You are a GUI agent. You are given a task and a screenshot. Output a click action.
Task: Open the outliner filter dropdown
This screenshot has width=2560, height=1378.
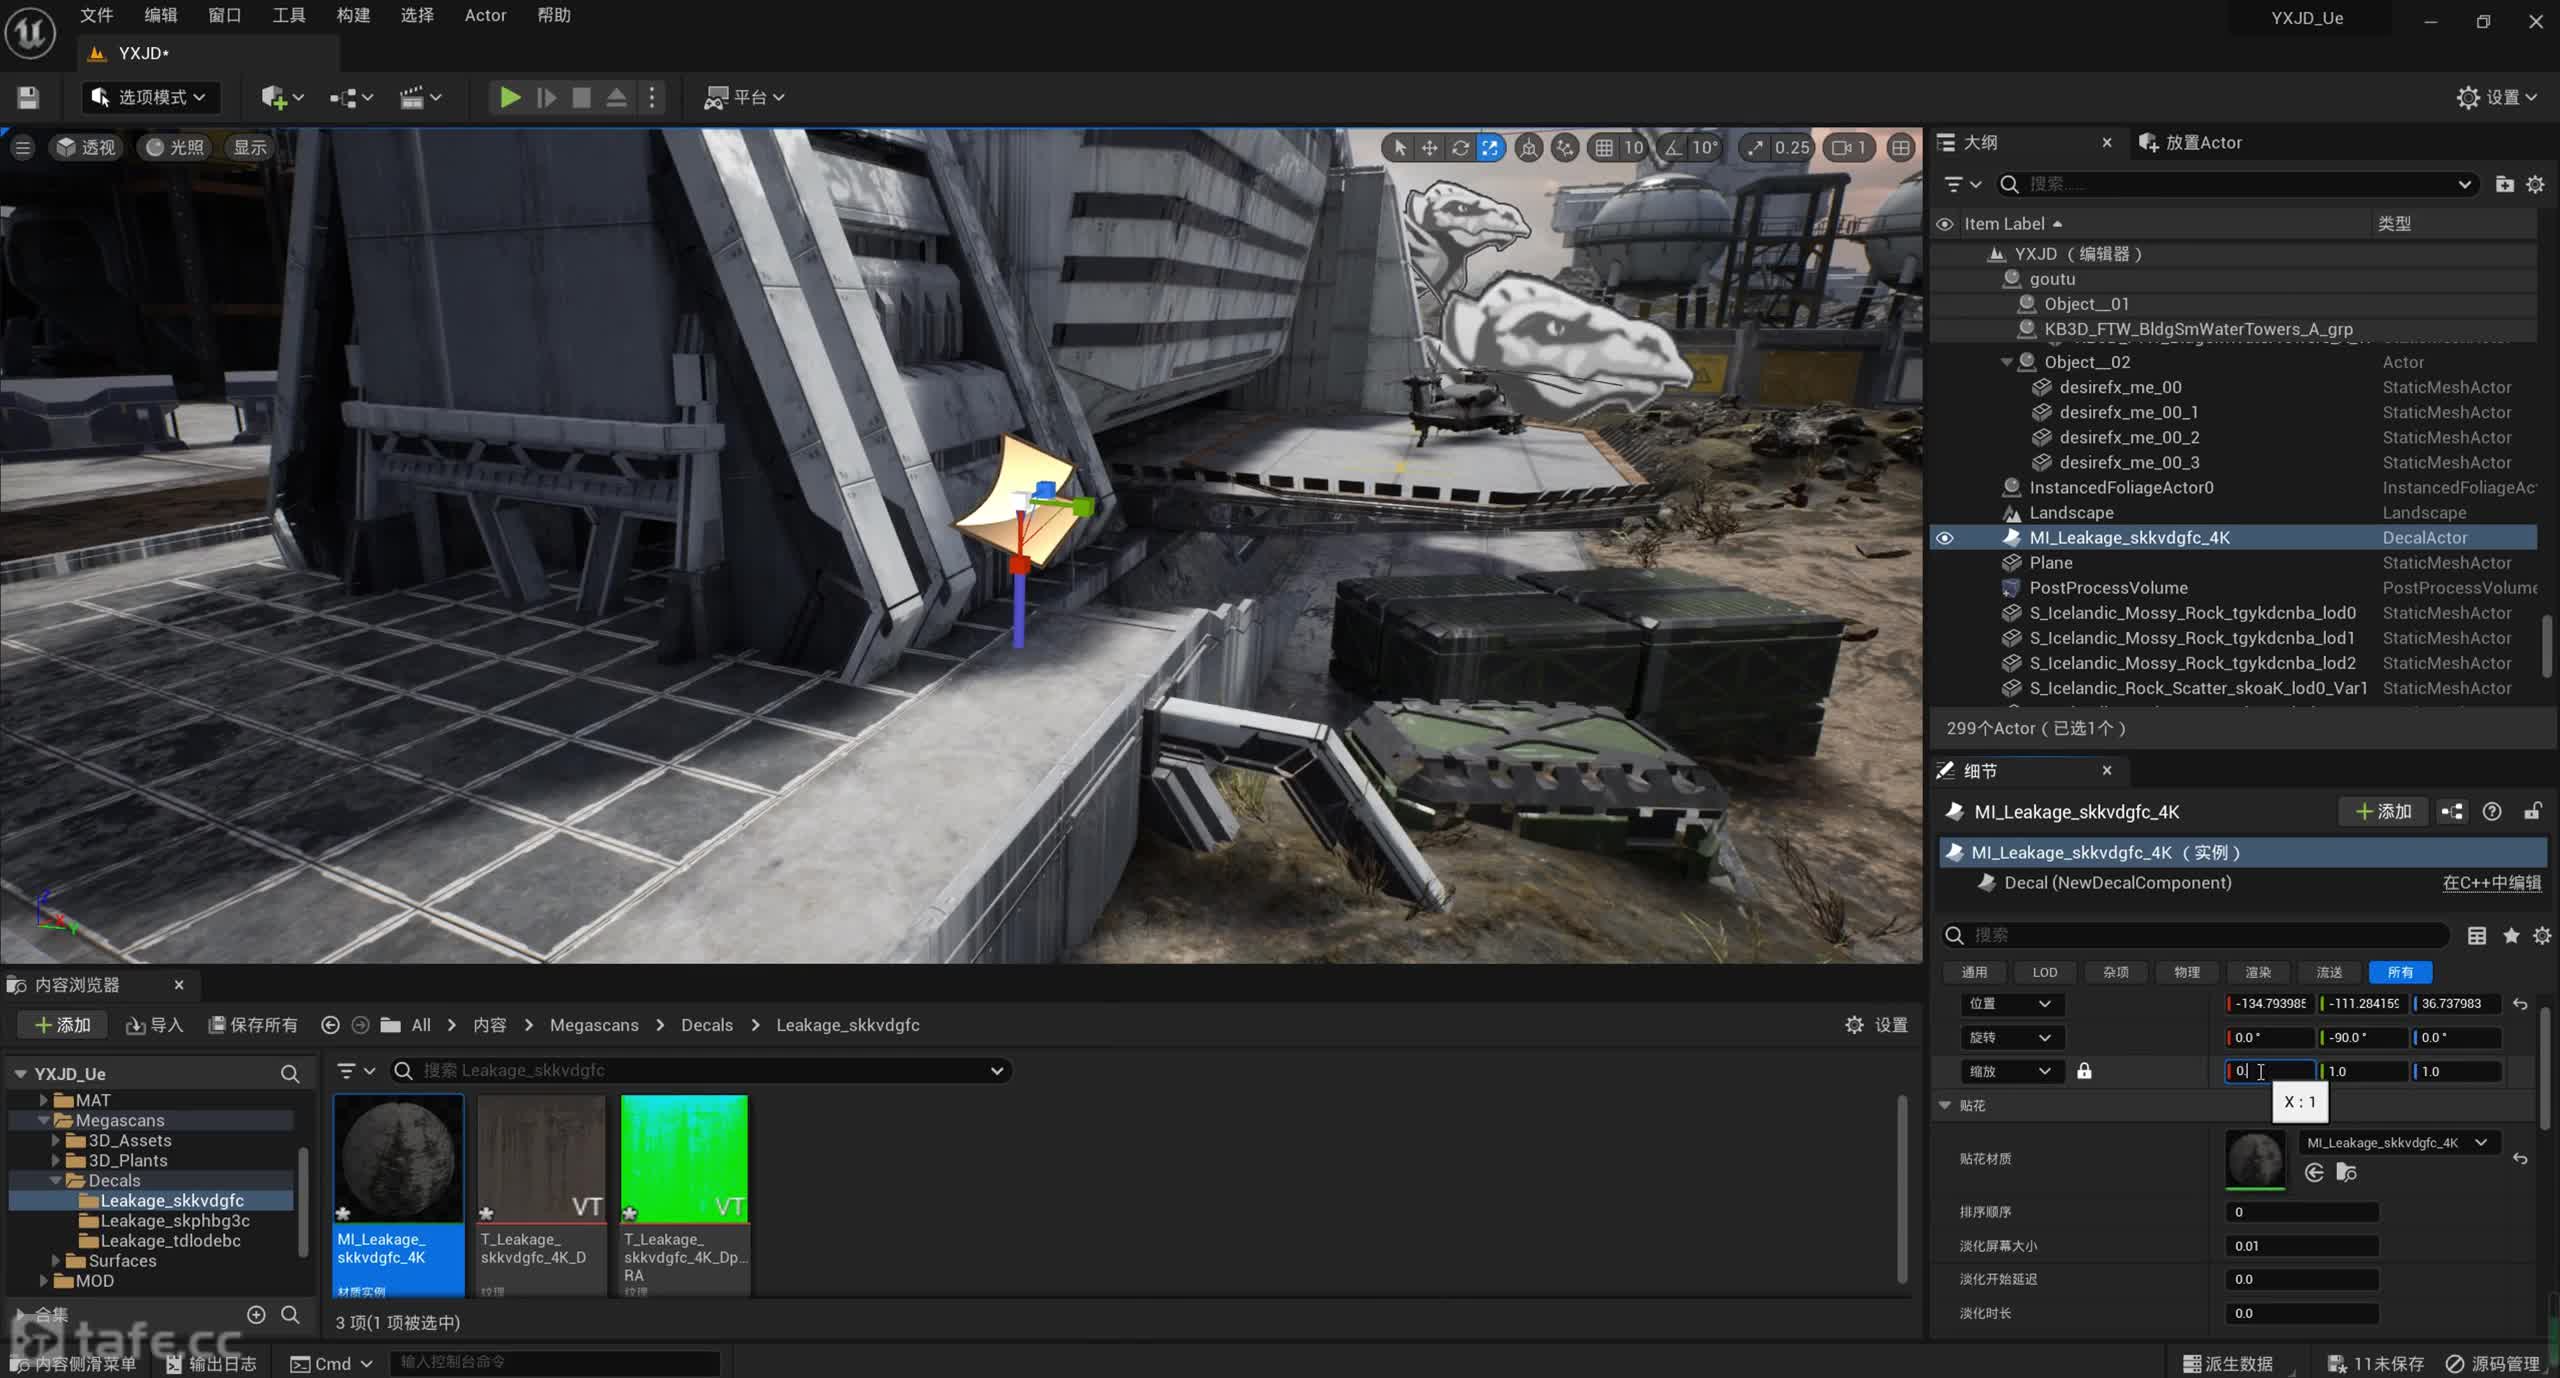tap(1961, 184)
